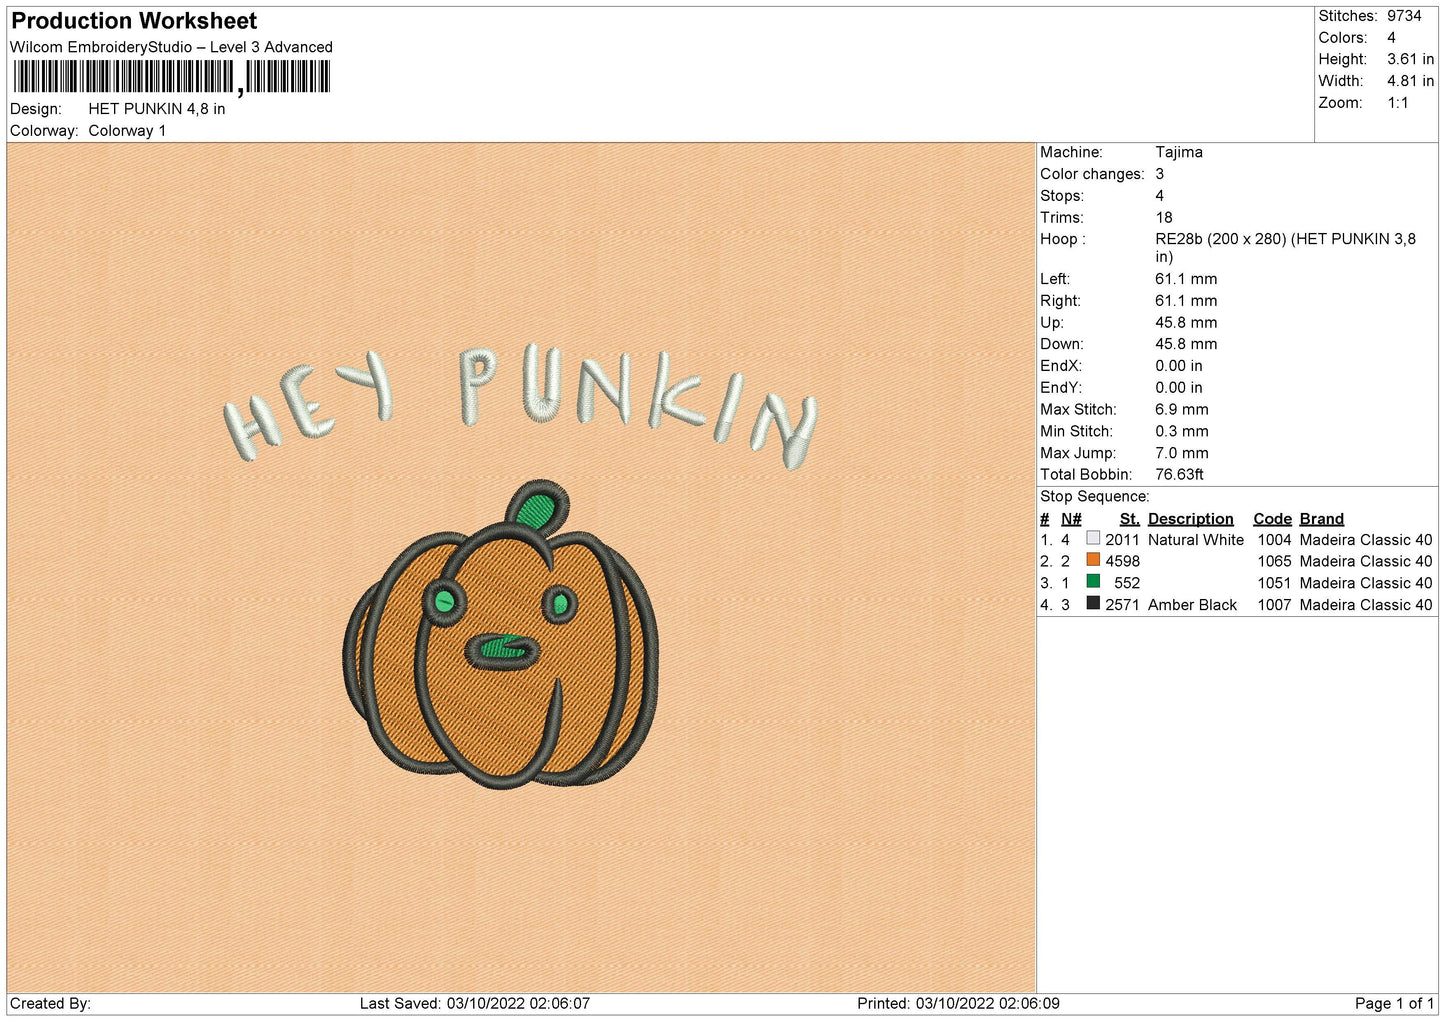Click the 'Amber Black' description text
This screenshot has height=1021, width=1445.
[x=1192, y=605]
